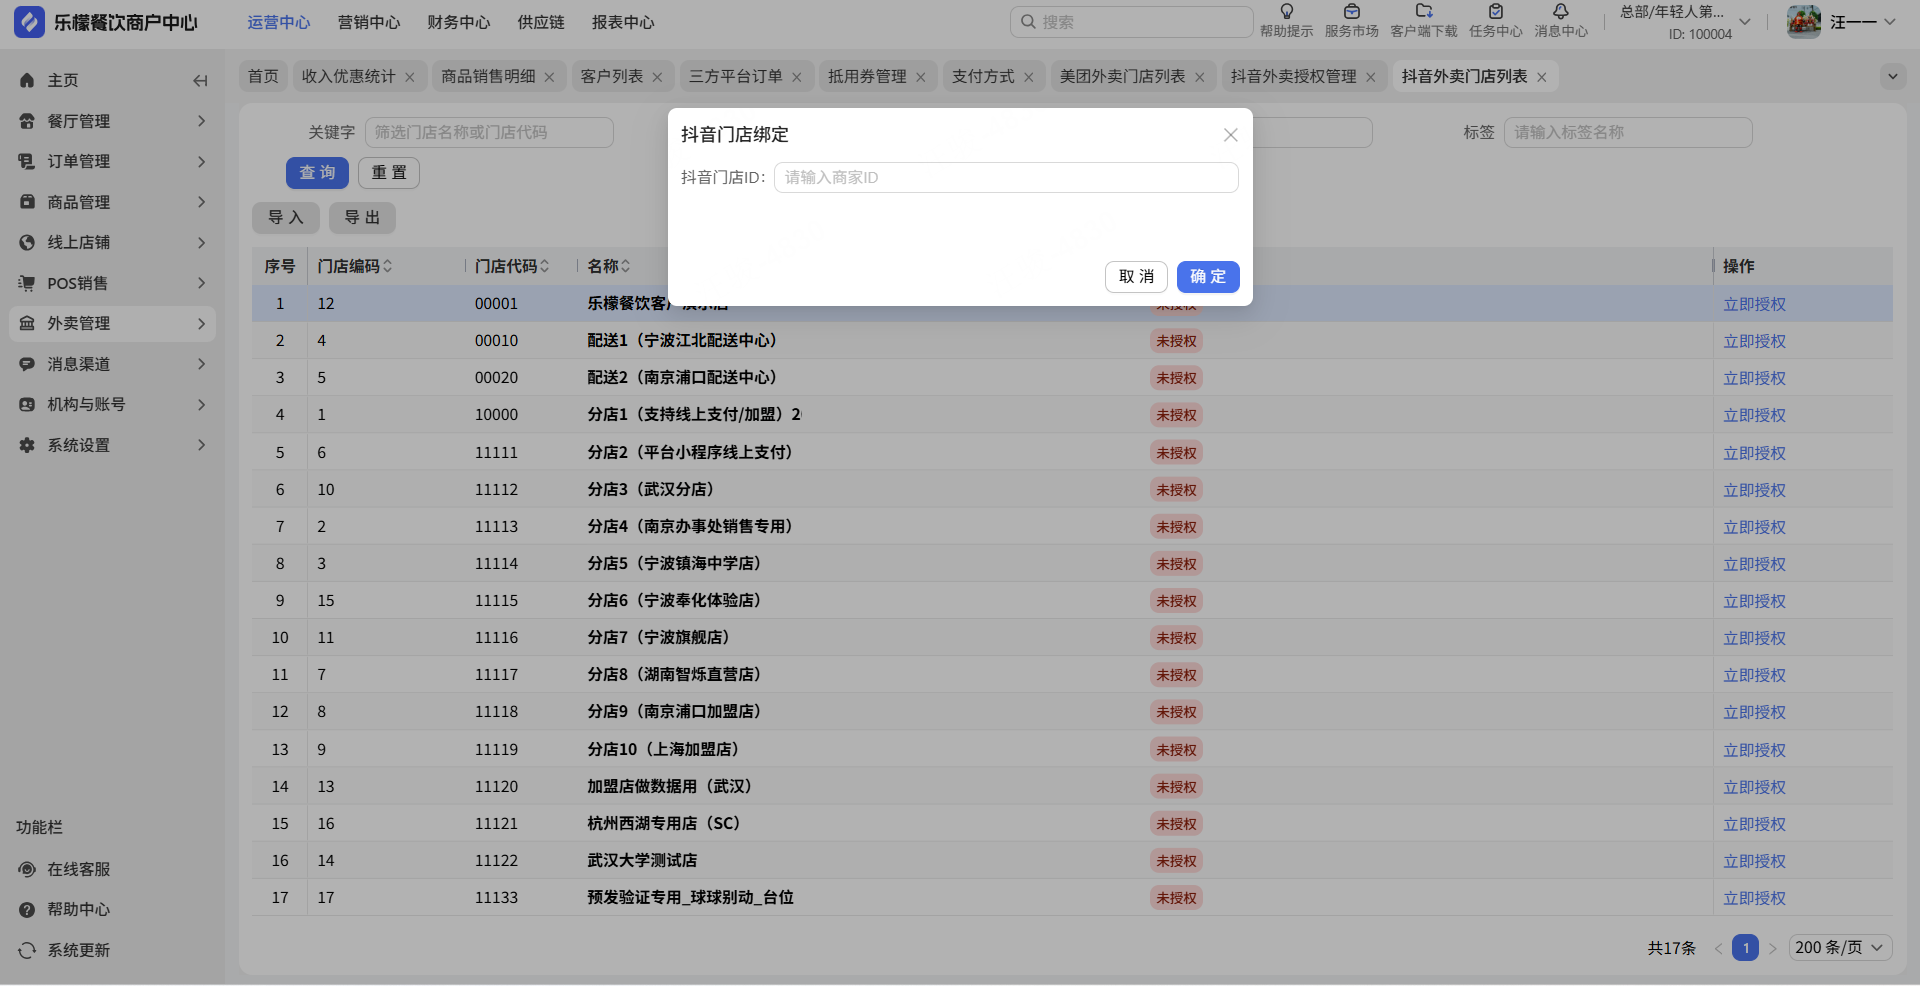1920x986 pixels.
Task: Click 取消 in the binding dialog
Action: [1136, 277]
